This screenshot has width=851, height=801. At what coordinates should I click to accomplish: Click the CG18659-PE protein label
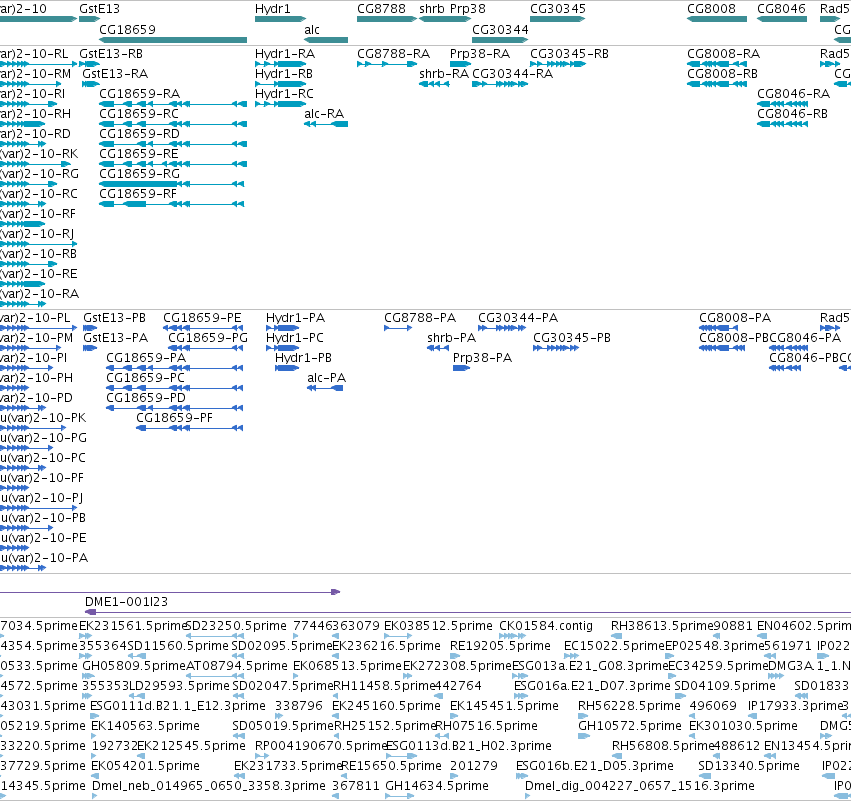click(202, 317)
